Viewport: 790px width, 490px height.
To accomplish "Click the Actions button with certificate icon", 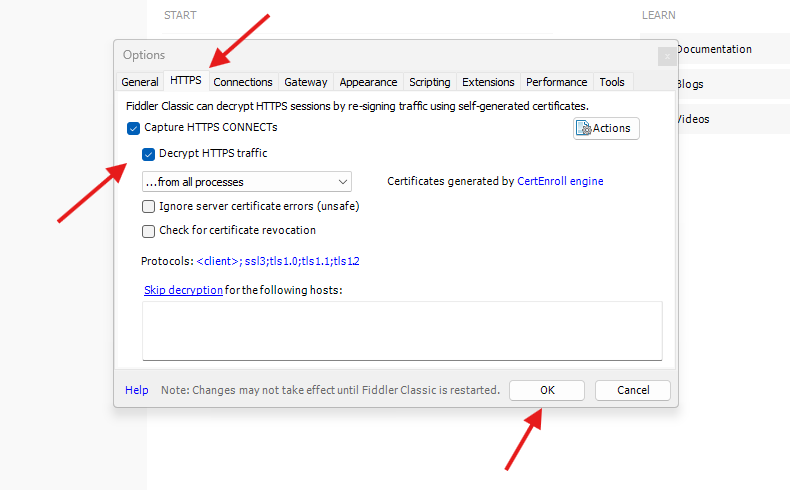I will coord(606,128).
